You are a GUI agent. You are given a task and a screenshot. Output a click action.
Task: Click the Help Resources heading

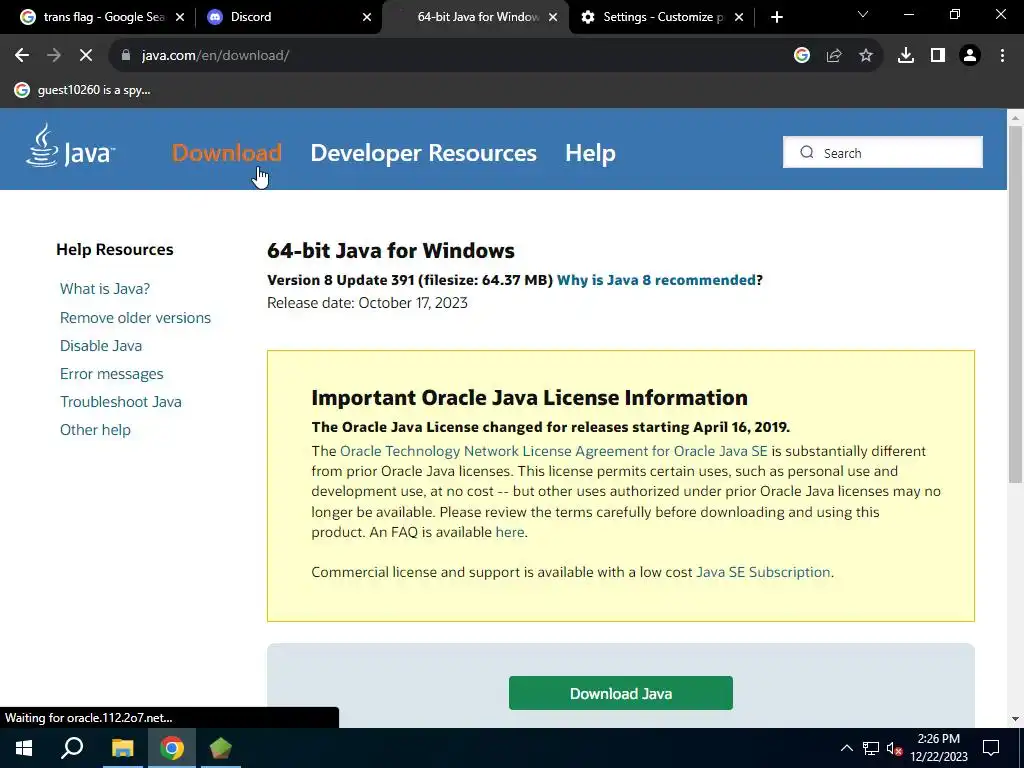pos(115,249)
